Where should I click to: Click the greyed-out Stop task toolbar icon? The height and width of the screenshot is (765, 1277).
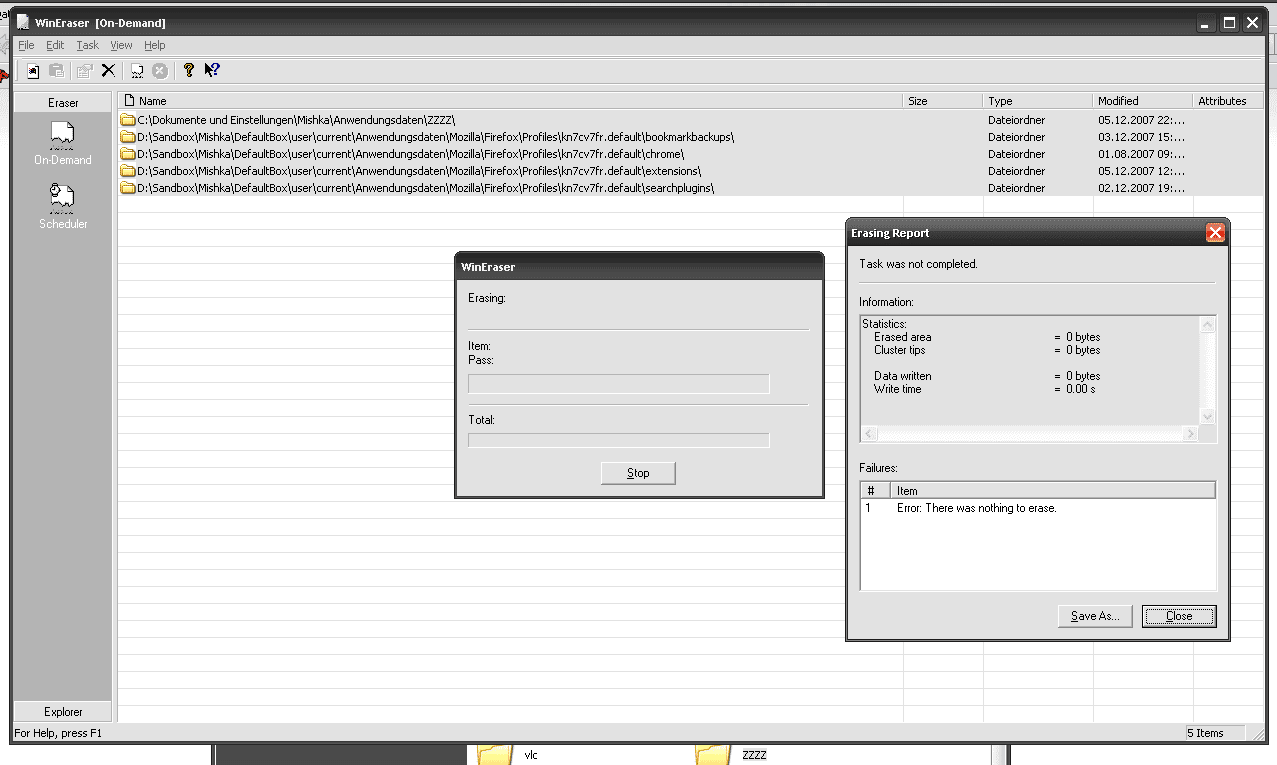pyautogui.click(x=160, y=70)
